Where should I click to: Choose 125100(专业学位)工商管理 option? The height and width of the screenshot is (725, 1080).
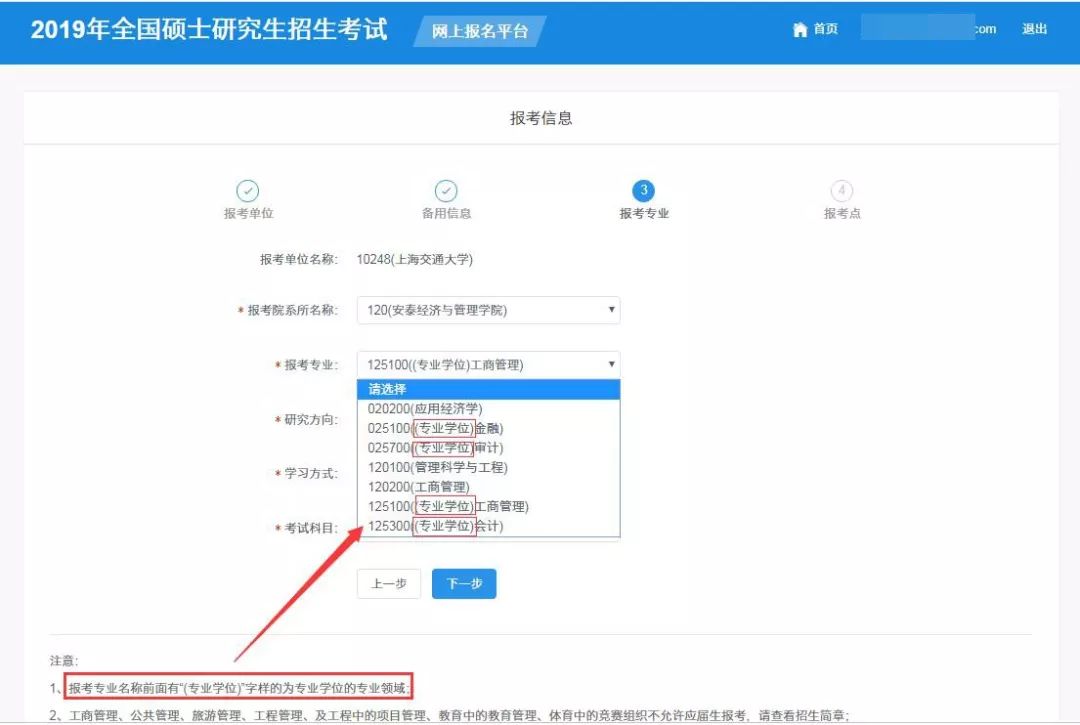pos(447,506)
